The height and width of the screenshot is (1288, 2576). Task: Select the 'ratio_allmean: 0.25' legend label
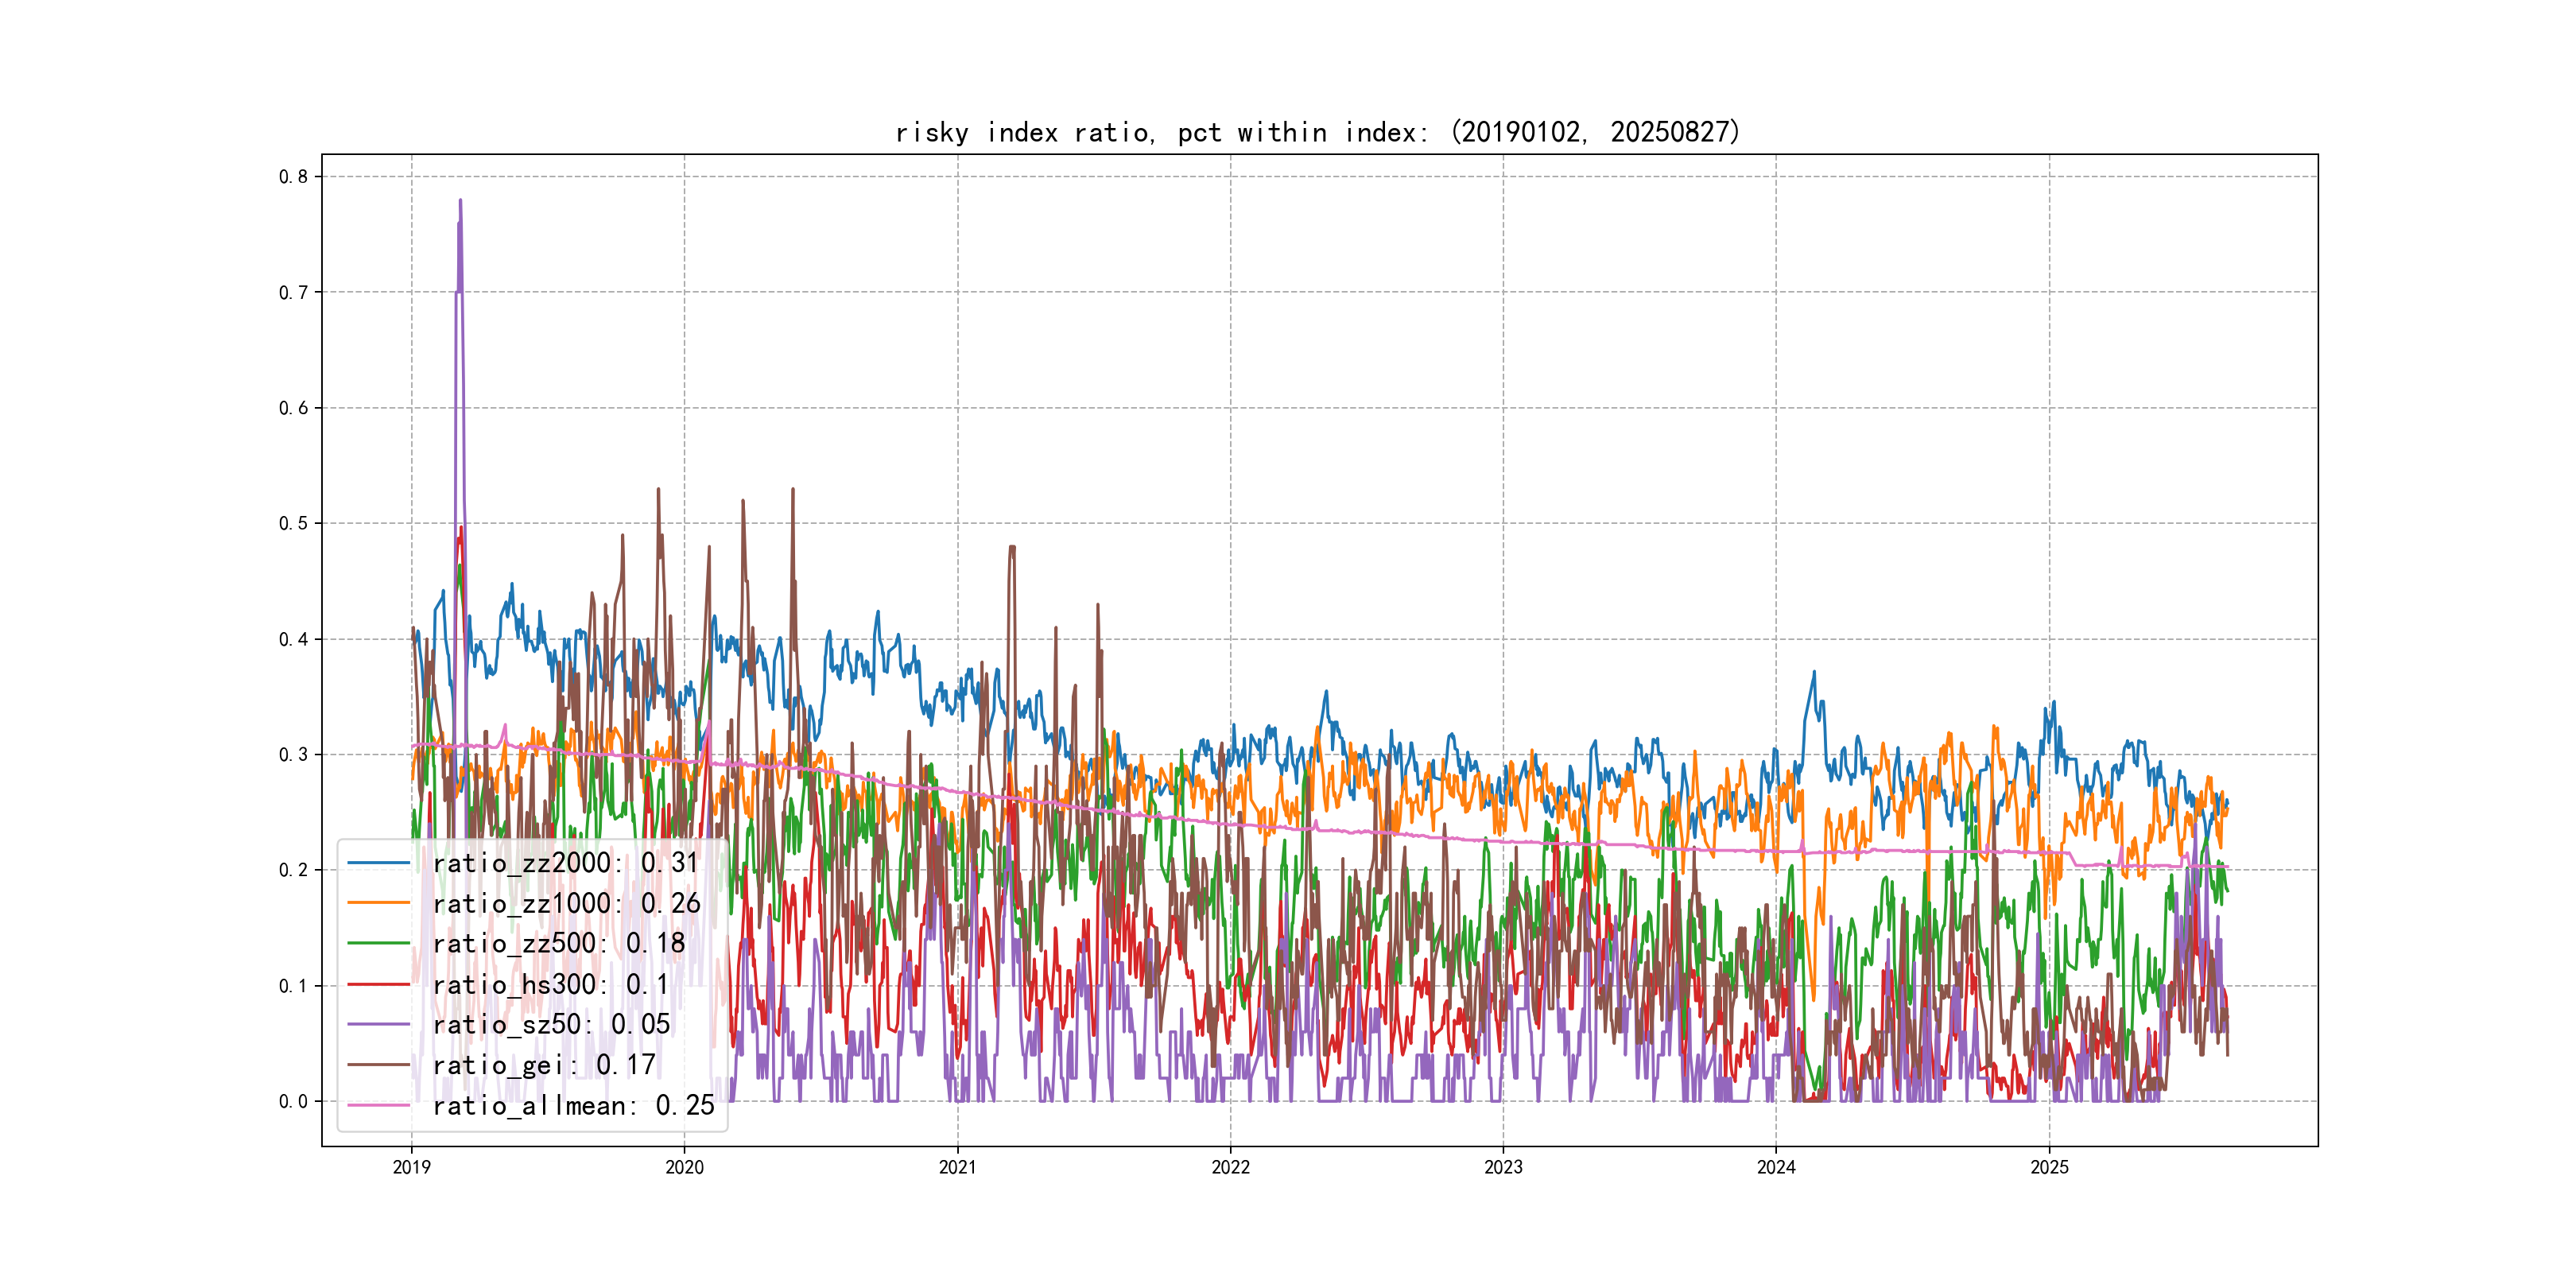tap(573, 1105)
